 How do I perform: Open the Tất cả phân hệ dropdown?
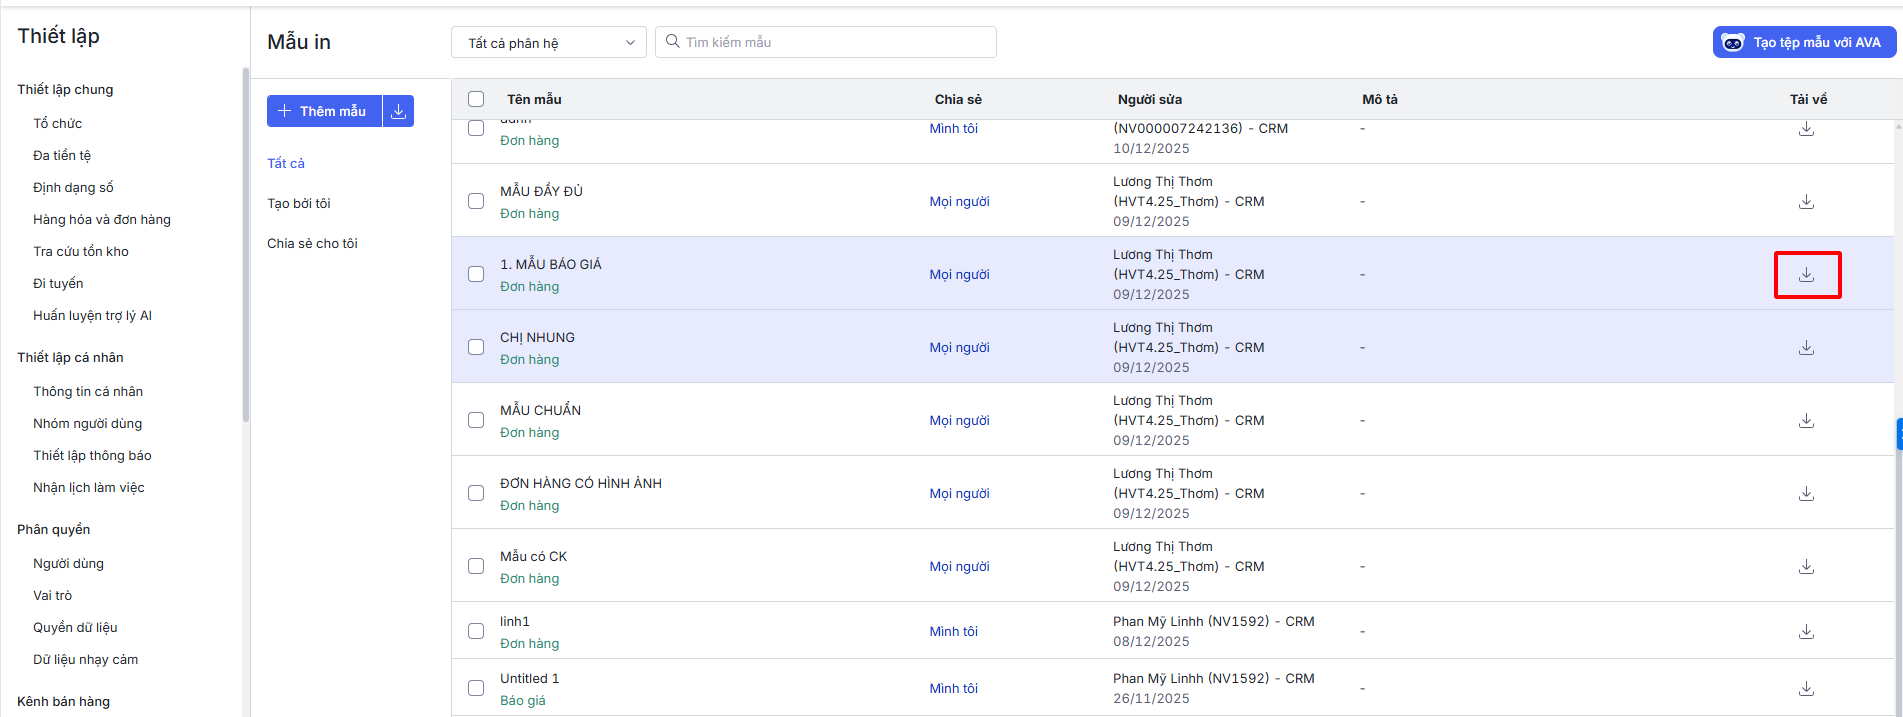coord(549,43)
